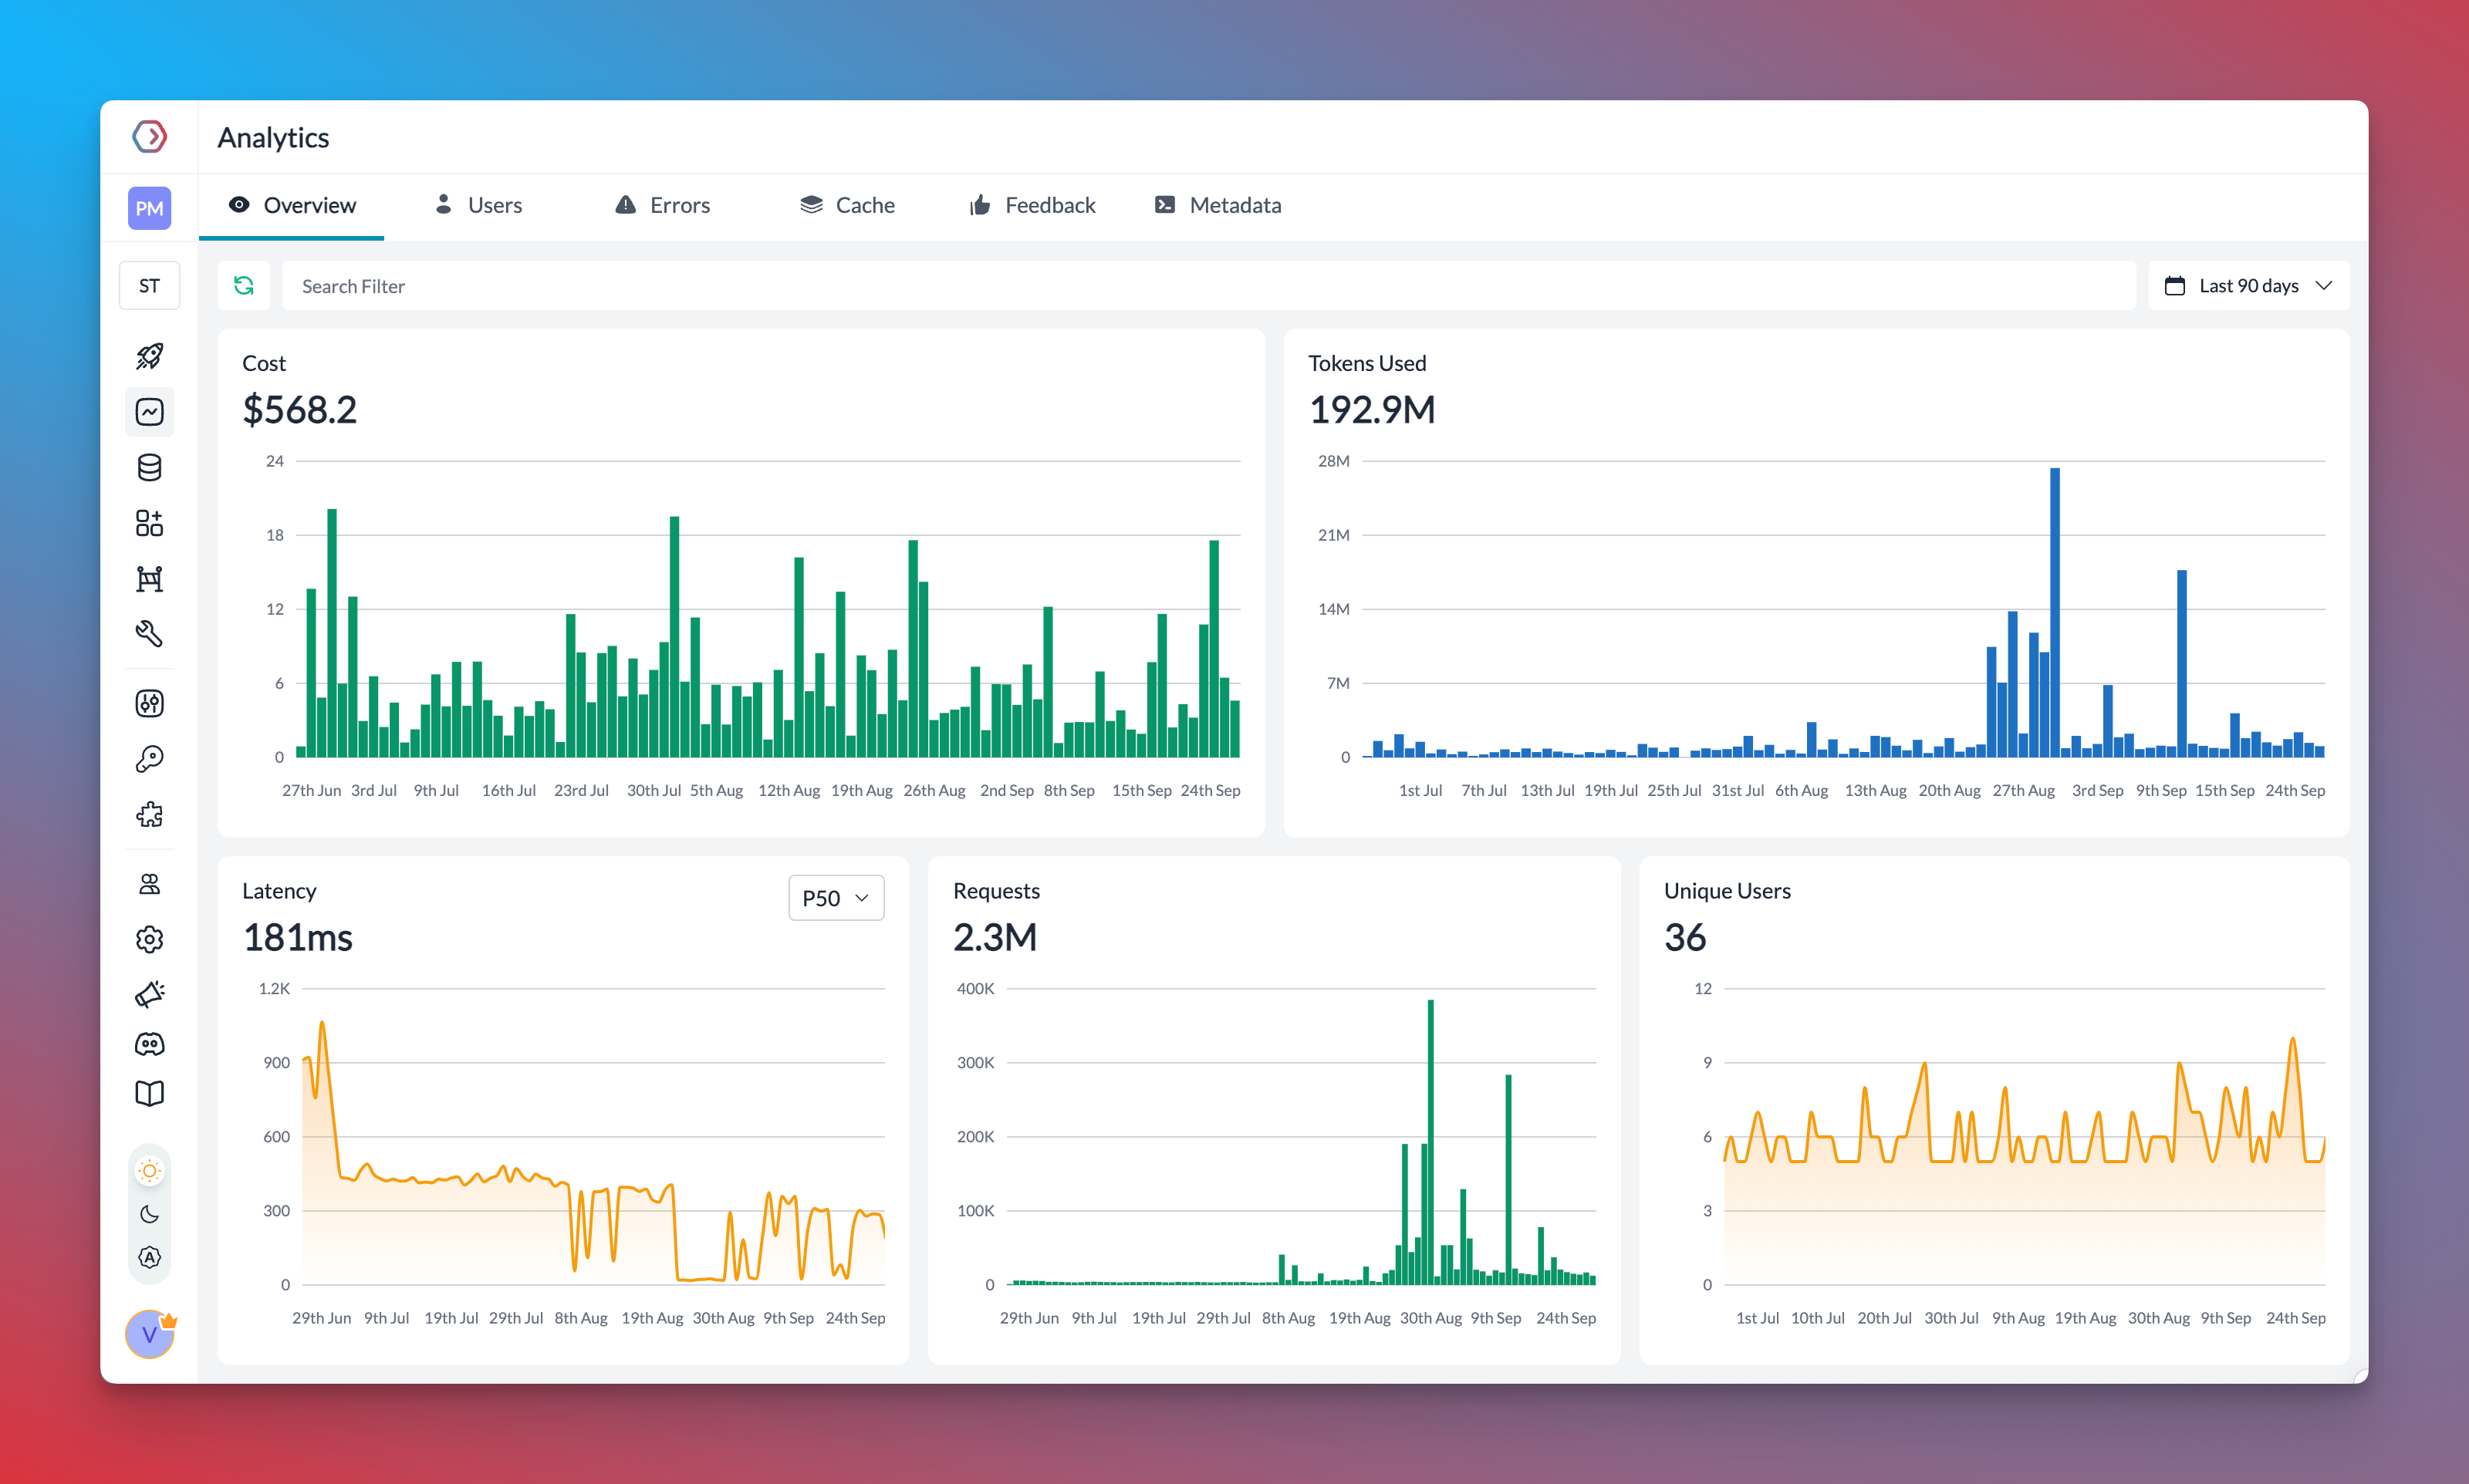The height and width of the screenshot is (1484, 2469).
Task: Switch to light theme sun toggle
Action: tap(149, 1170)
